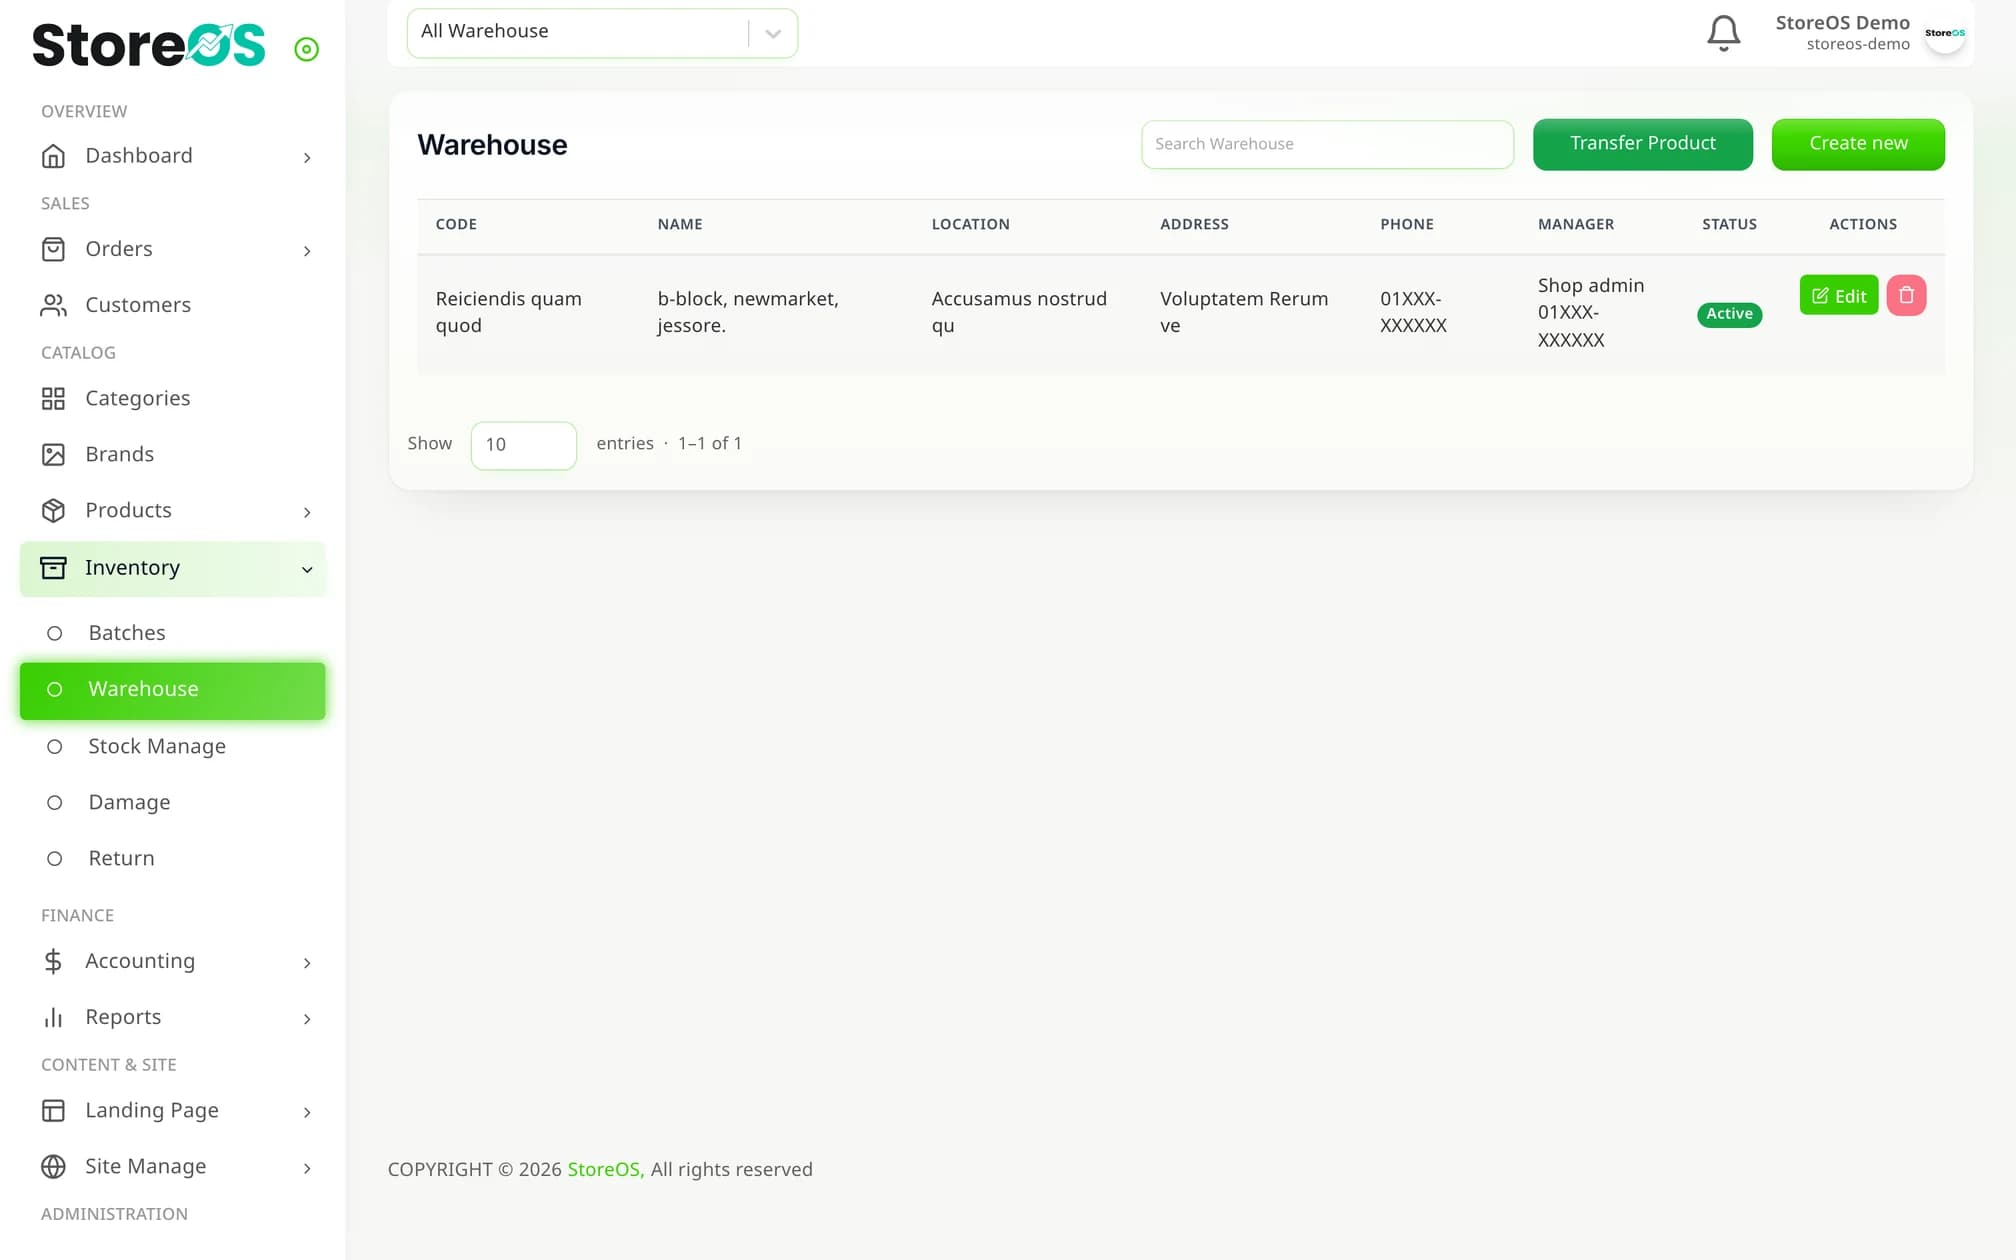This screenshot has height=1260, width=2016.
Task: Click the Orders bag icon
Action: pos(53,249)
